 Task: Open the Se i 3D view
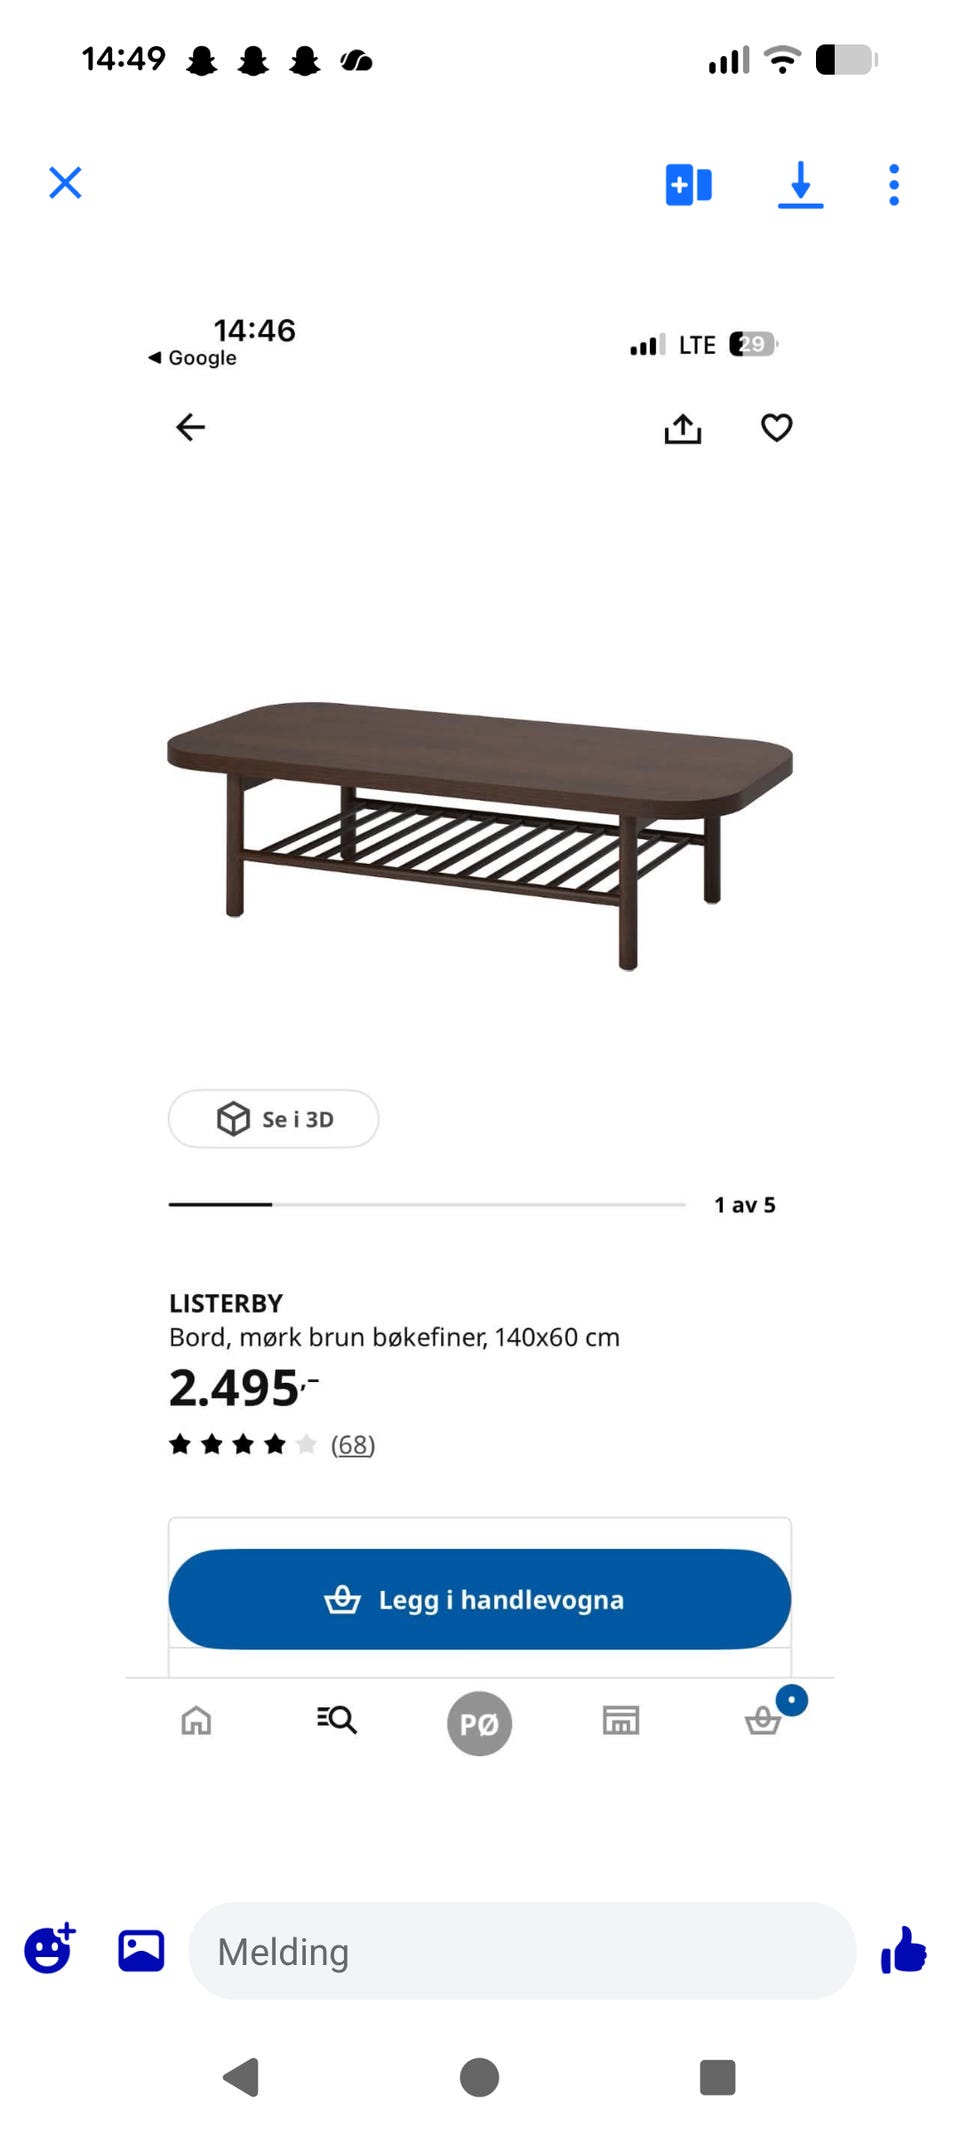point(273,1118)
